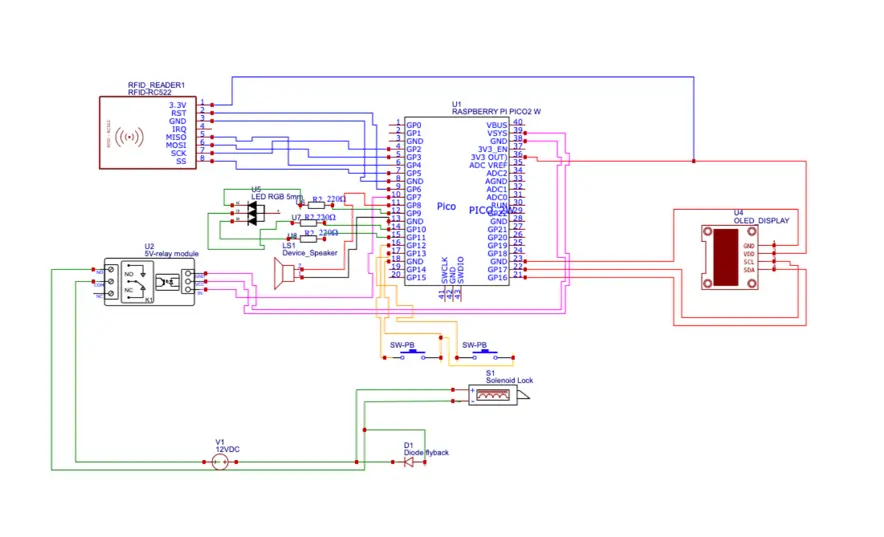The image size is (884, 537).
Task: Click the RST pin label
Action: point(179,113)
